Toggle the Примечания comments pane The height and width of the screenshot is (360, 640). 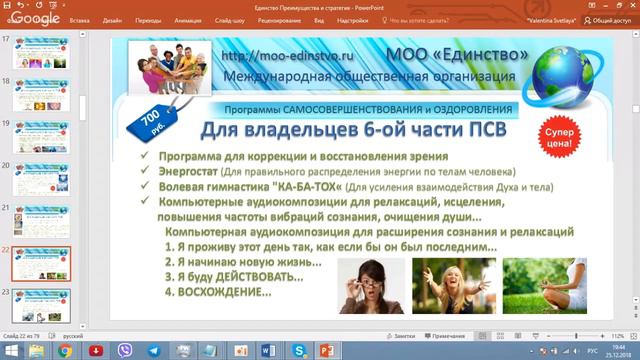(x=444, y=336)
